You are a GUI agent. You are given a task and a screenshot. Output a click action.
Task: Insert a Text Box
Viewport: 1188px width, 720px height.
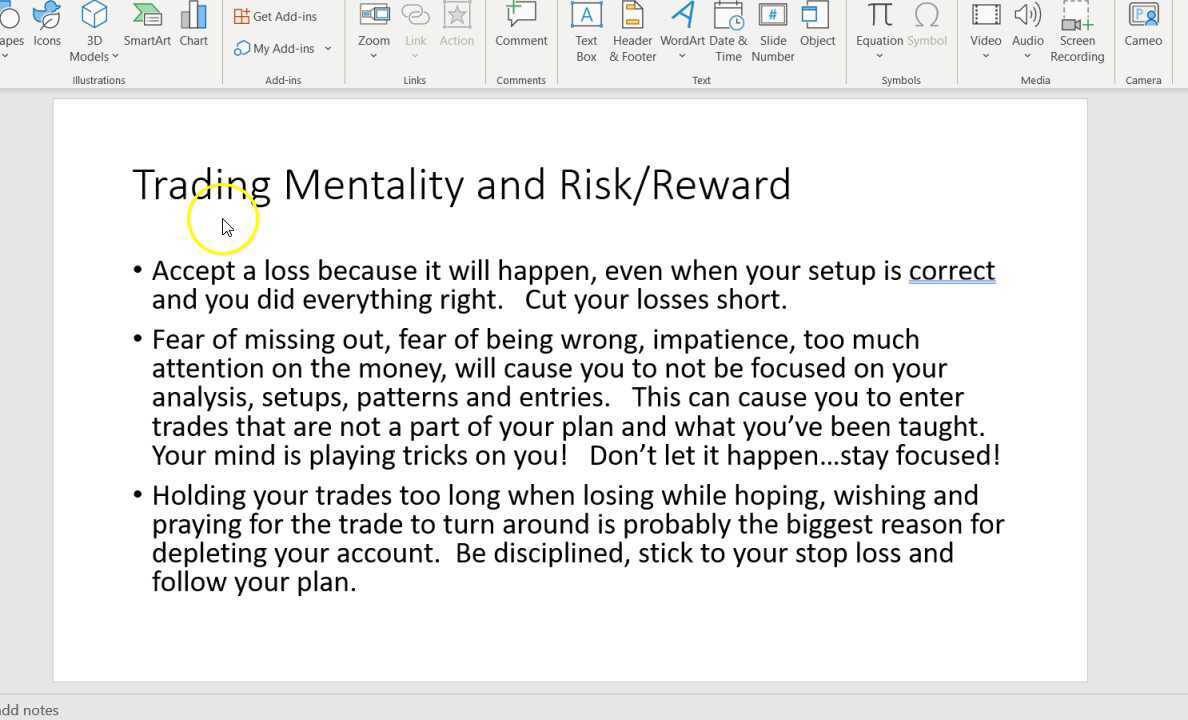point(586,33)
